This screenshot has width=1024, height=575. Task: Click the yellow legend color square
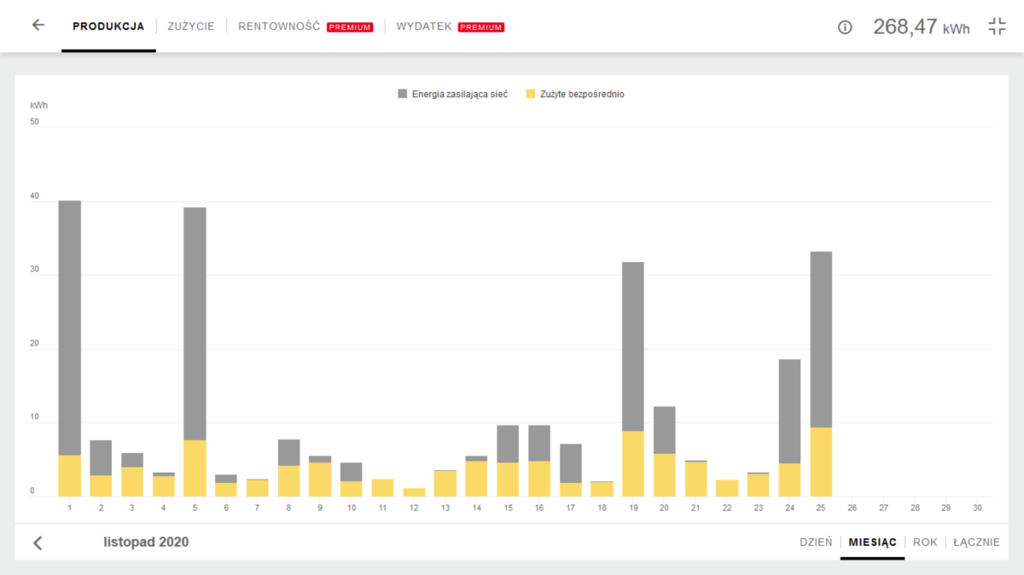(x=531, y=94)
